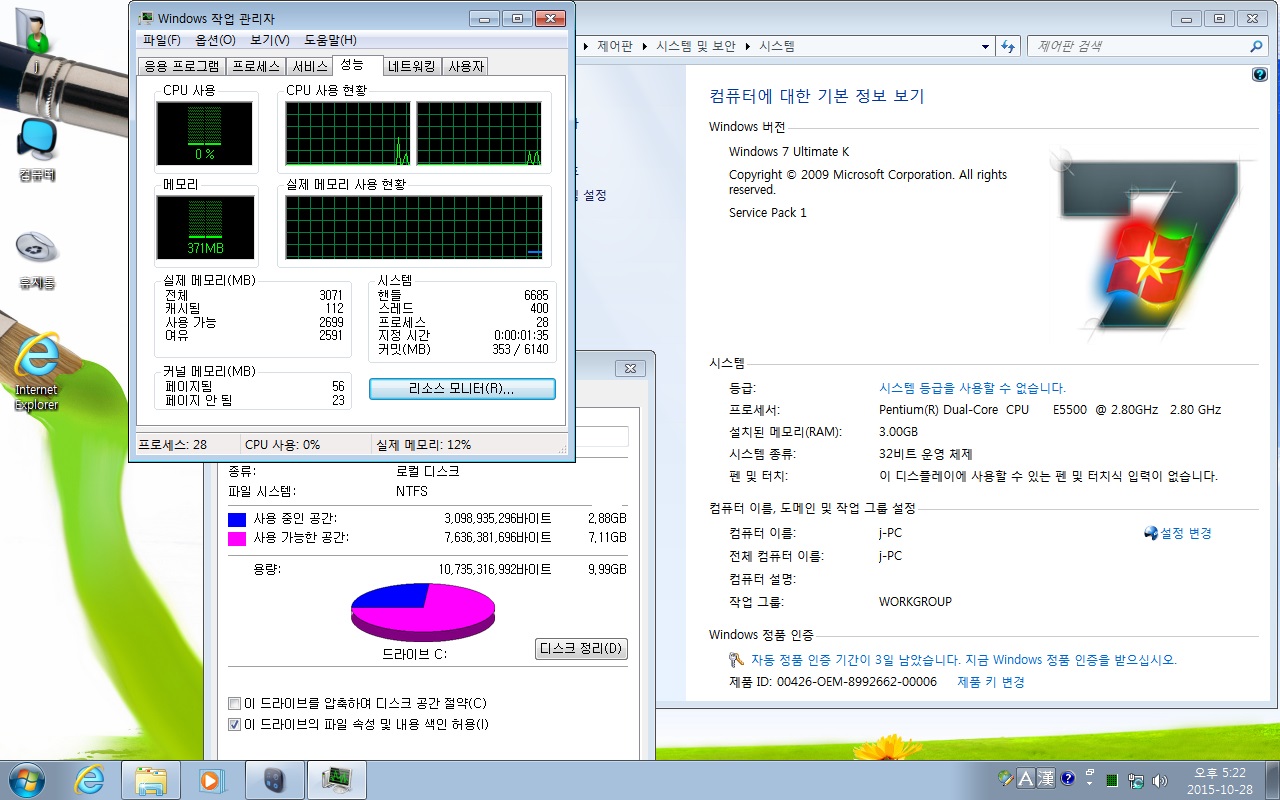Image resolution: width=1280 pixels, height=800 pixels.
Task: Click the magenta 사용 가능한 공간 swatch
Action: point(237,538)
